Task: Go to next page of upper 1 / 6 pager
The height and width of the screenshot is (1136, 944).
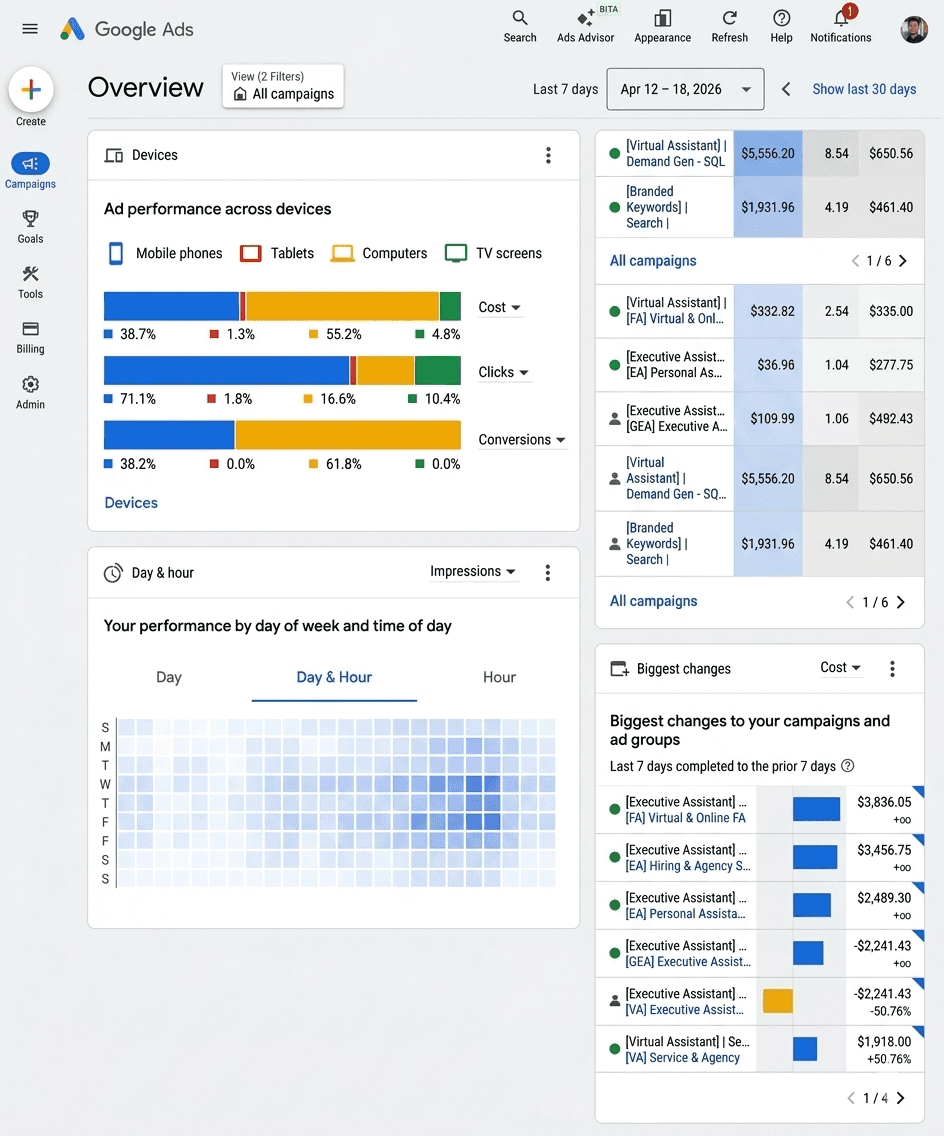Action: (x=903, y=261)
